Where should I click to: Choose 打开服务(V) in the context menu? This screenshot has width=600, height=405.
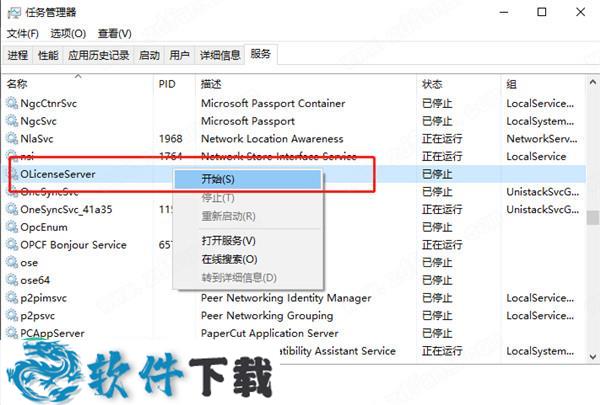pyautogui.click(x=248, y=240)
